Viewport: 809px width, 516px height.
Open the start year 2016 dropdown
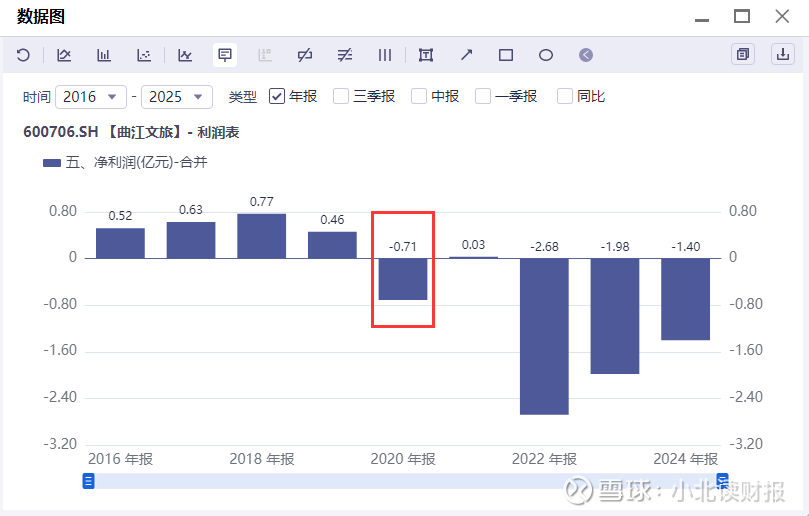pos(91,97)
